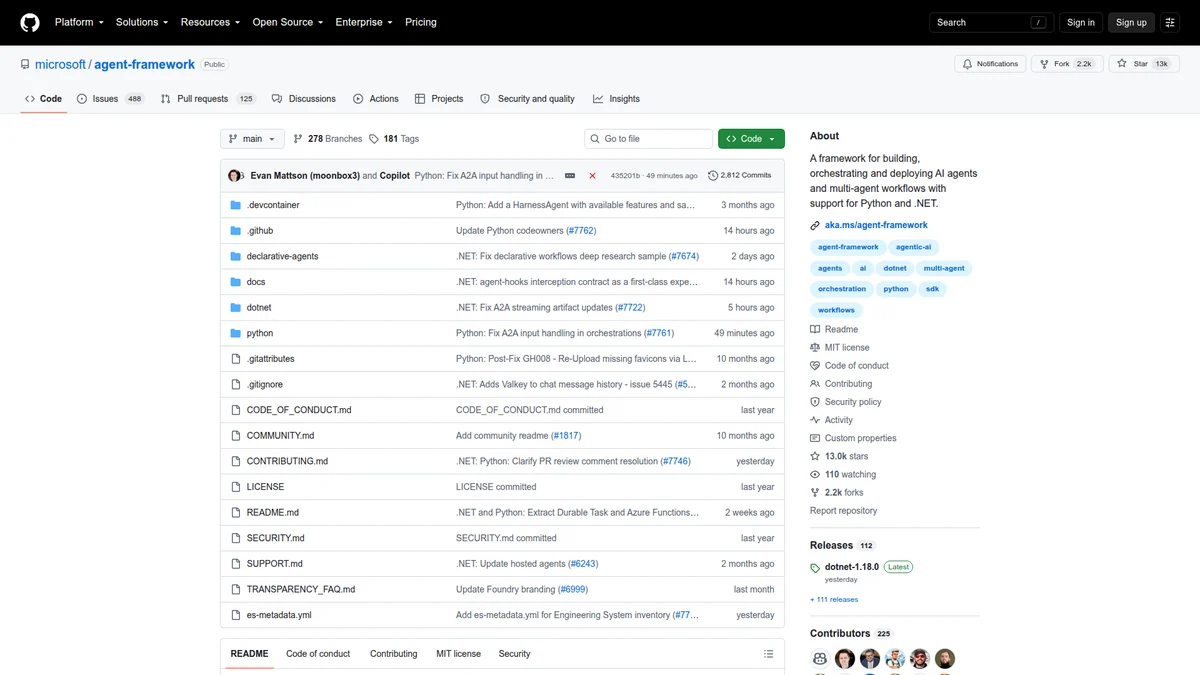Open the GitHub logo home link
1200x675 pixels.
click(x=30, y=22)
